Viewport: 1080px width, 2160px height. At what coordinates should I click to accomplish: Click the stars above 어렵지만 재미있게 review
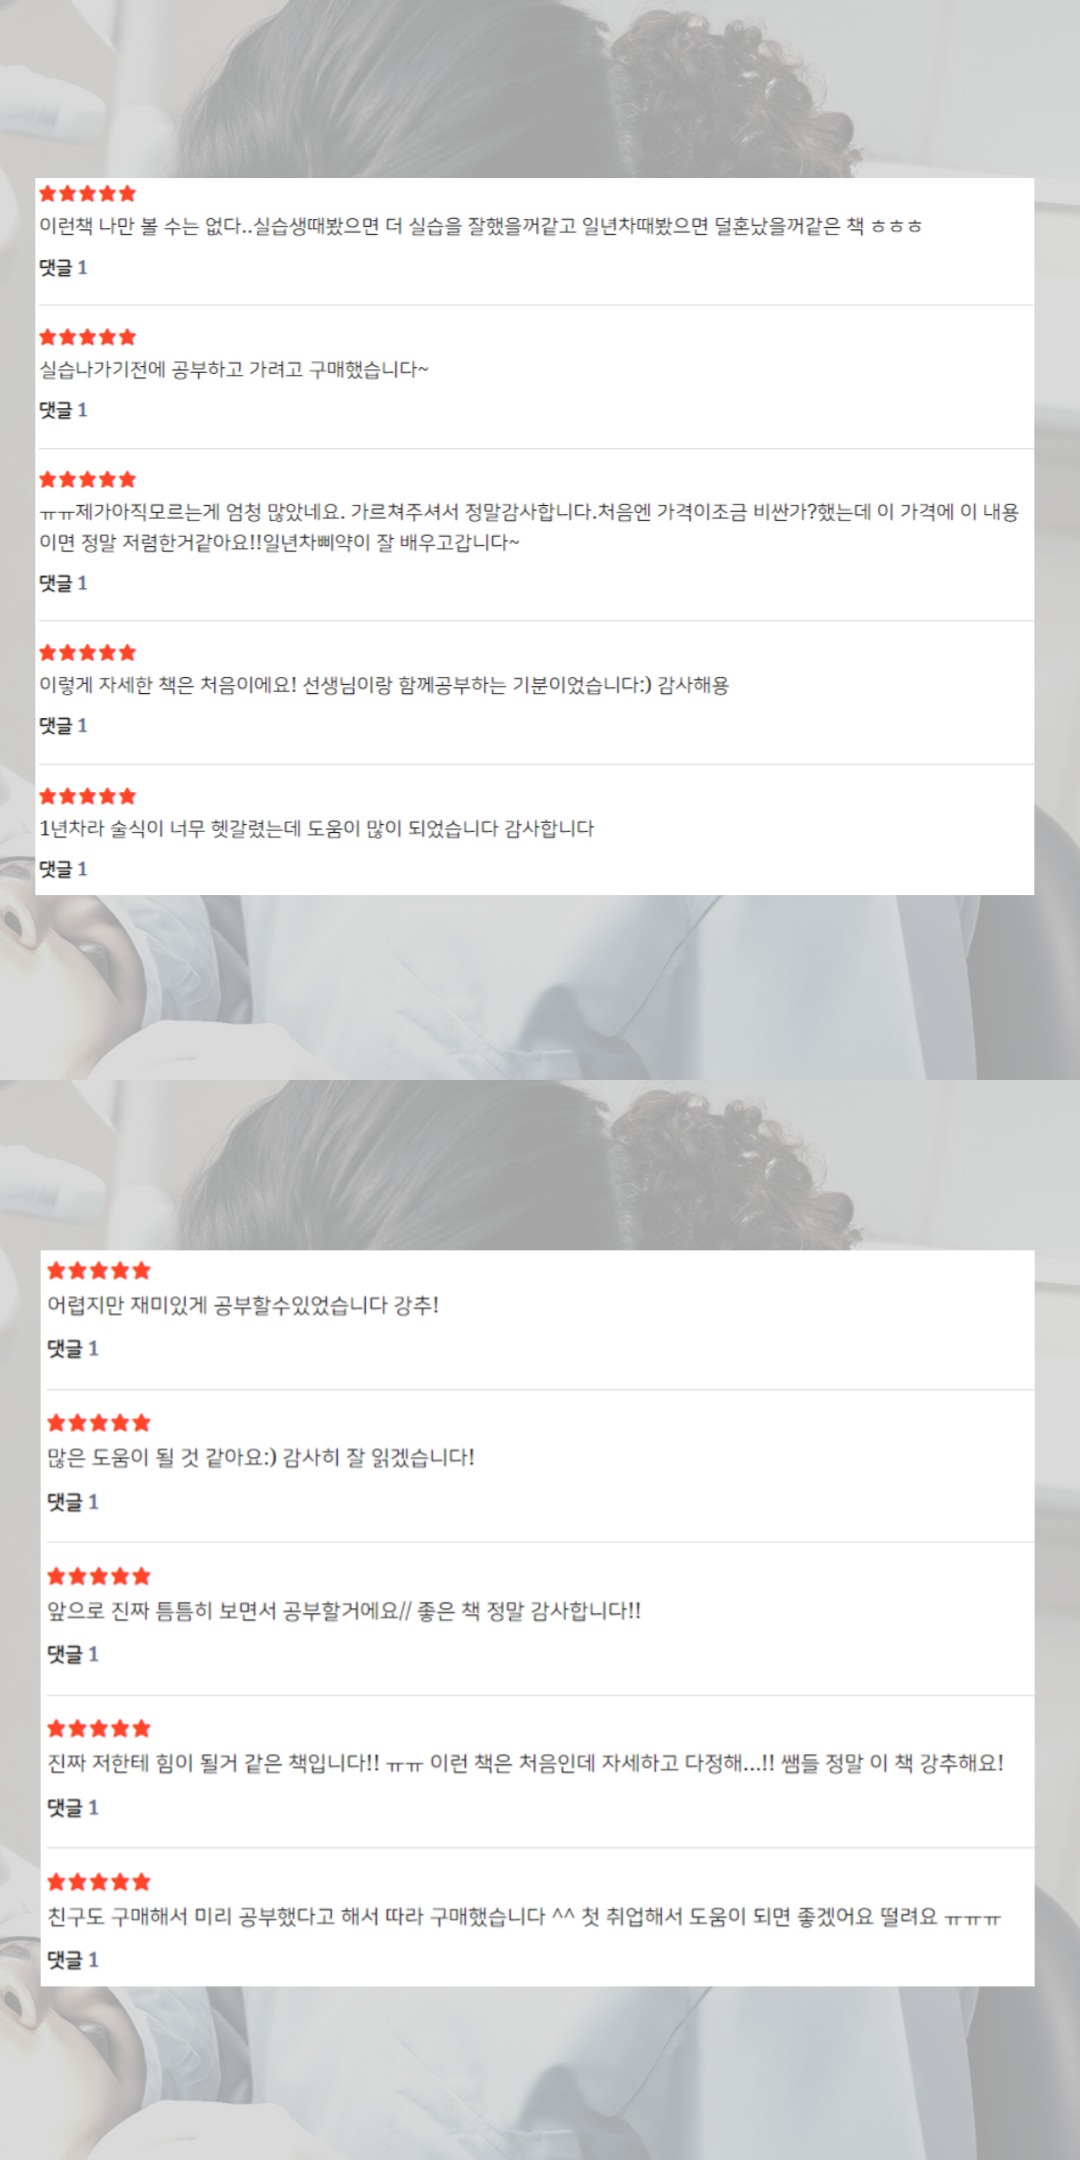(x=99, y=1271)
